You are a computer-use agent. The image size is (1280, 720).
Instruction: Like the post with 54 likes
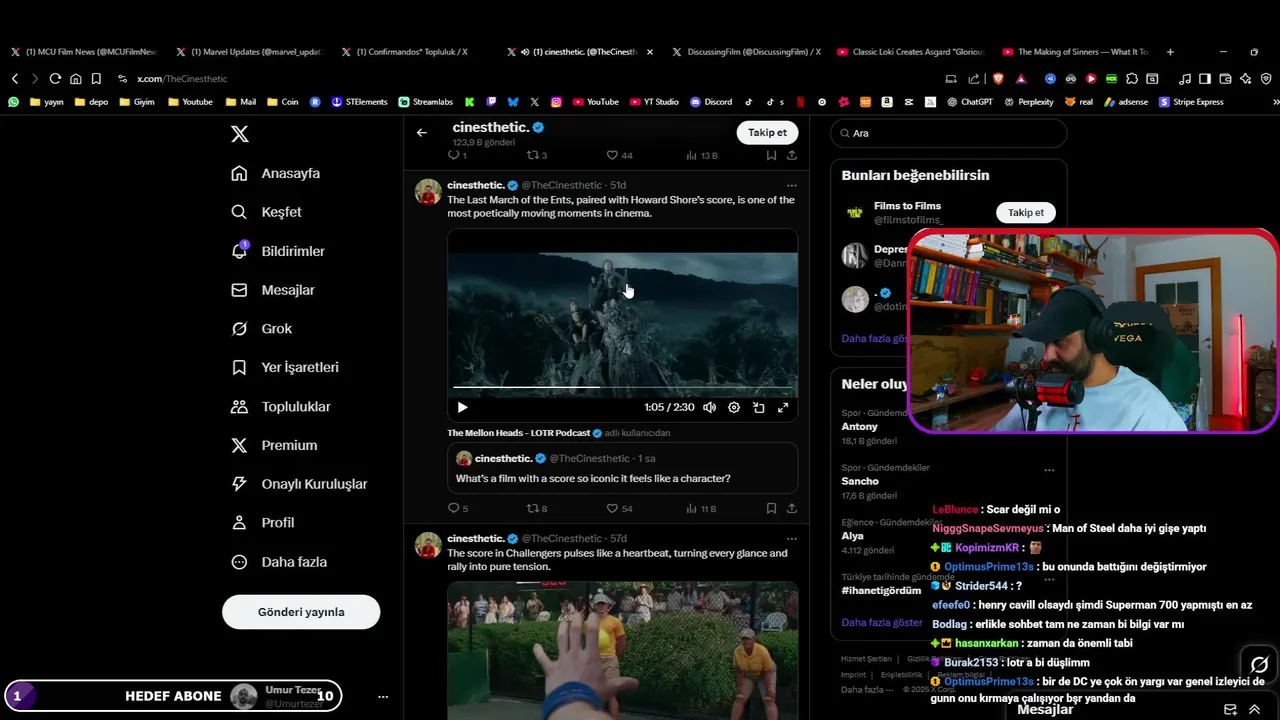click(619, 508)
